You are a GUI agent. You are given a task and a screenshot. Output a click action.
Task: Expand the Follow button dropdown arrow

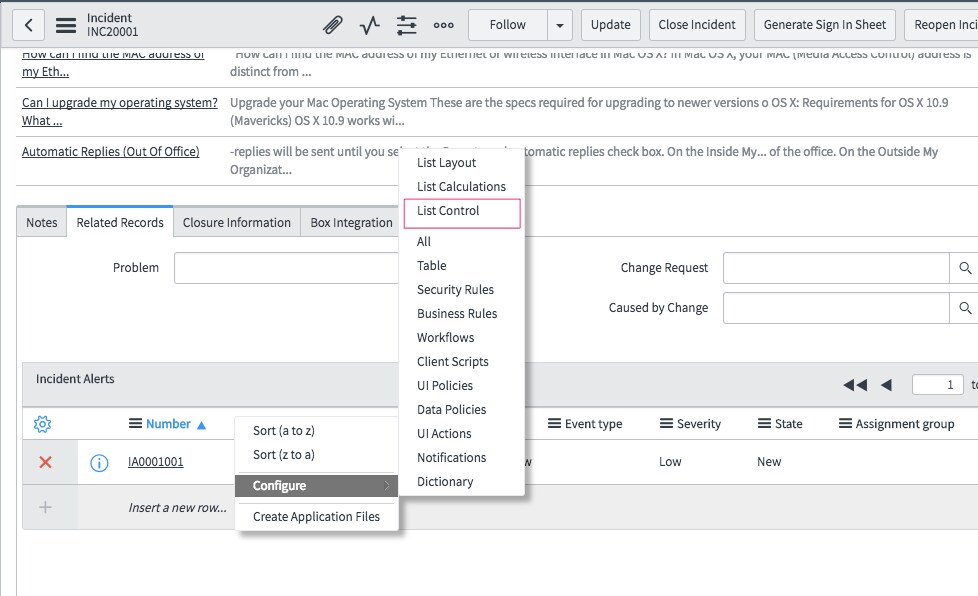point(560,25)
